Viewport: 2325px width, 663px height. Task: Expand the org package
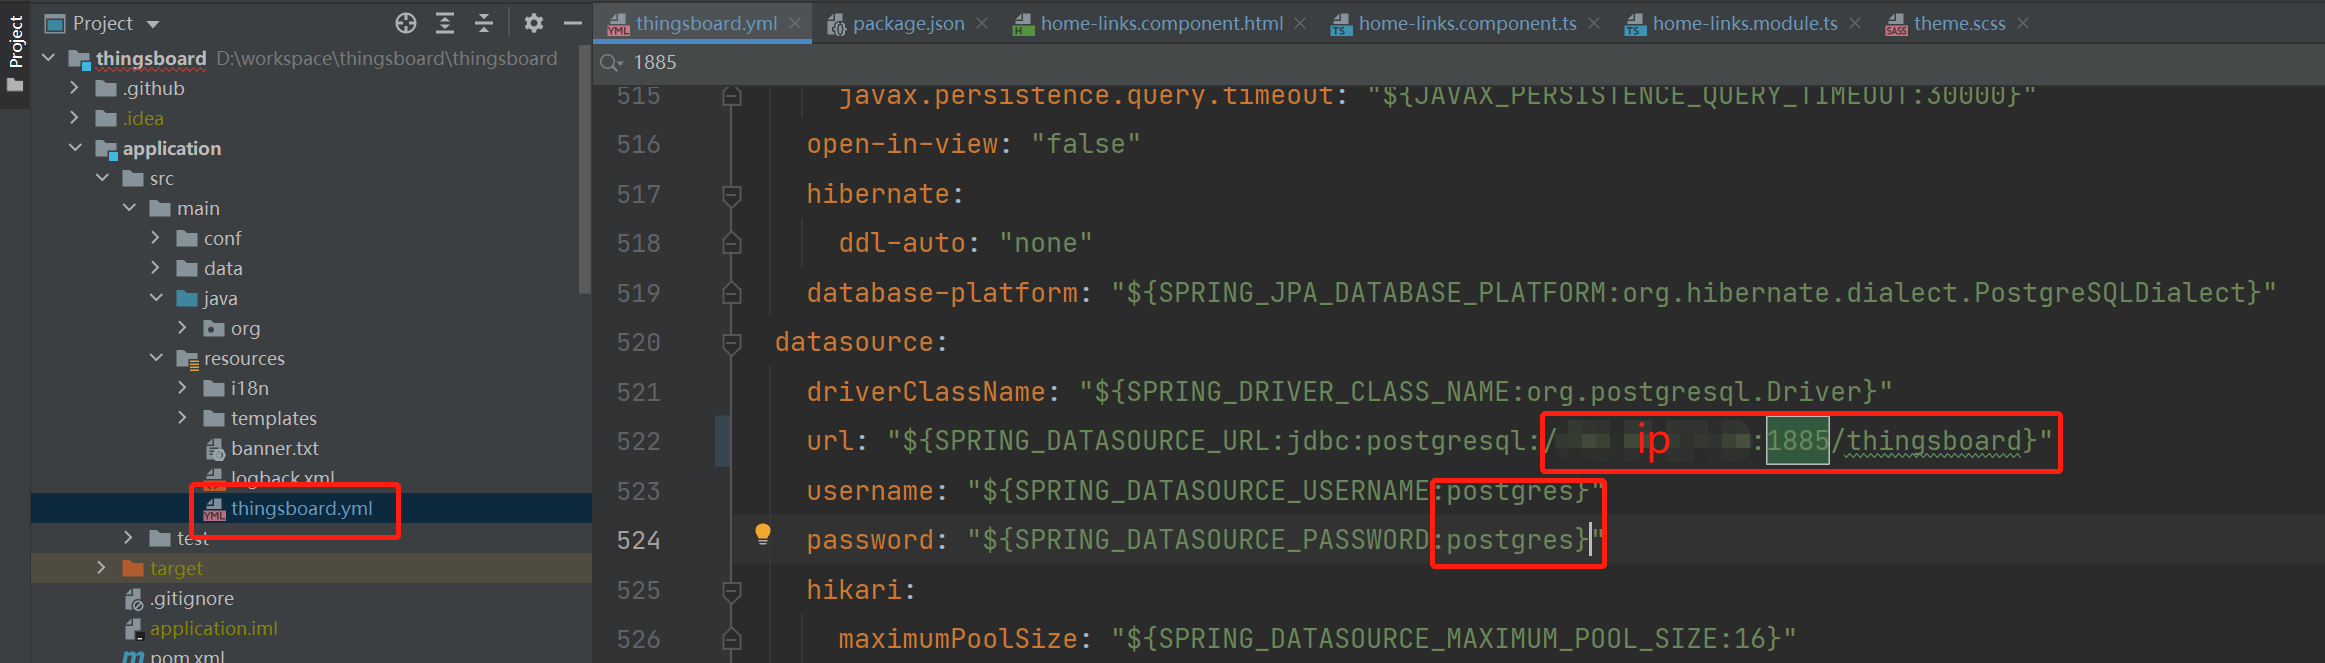click(x=183, y=328)
